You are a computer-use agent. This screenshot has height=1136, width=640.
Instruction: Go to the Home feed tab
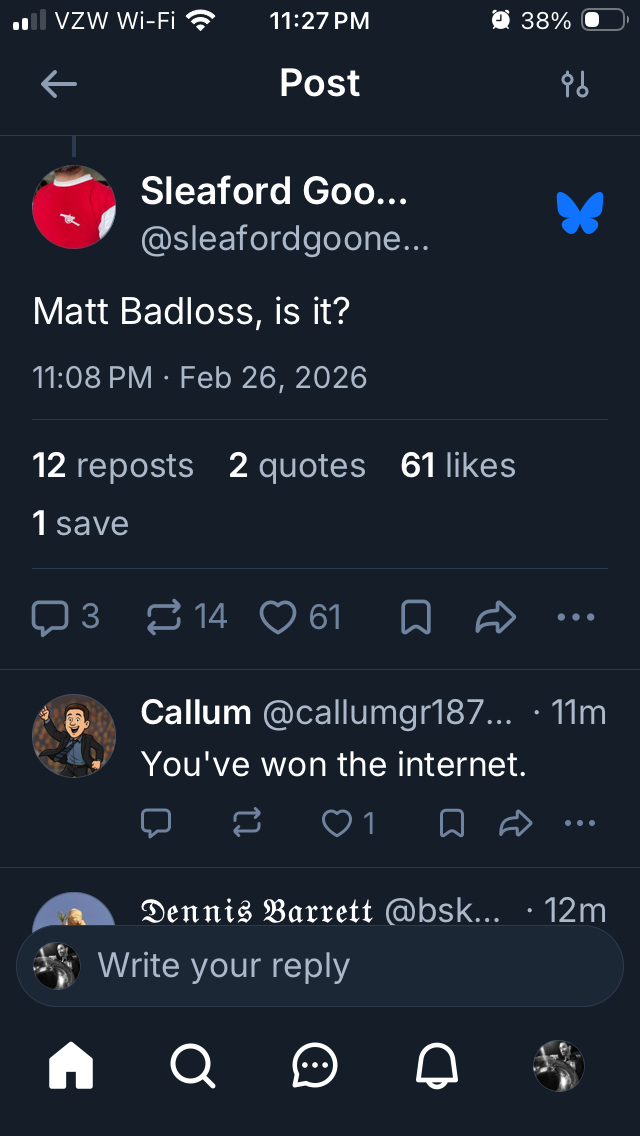click(x=71, y=1066)
